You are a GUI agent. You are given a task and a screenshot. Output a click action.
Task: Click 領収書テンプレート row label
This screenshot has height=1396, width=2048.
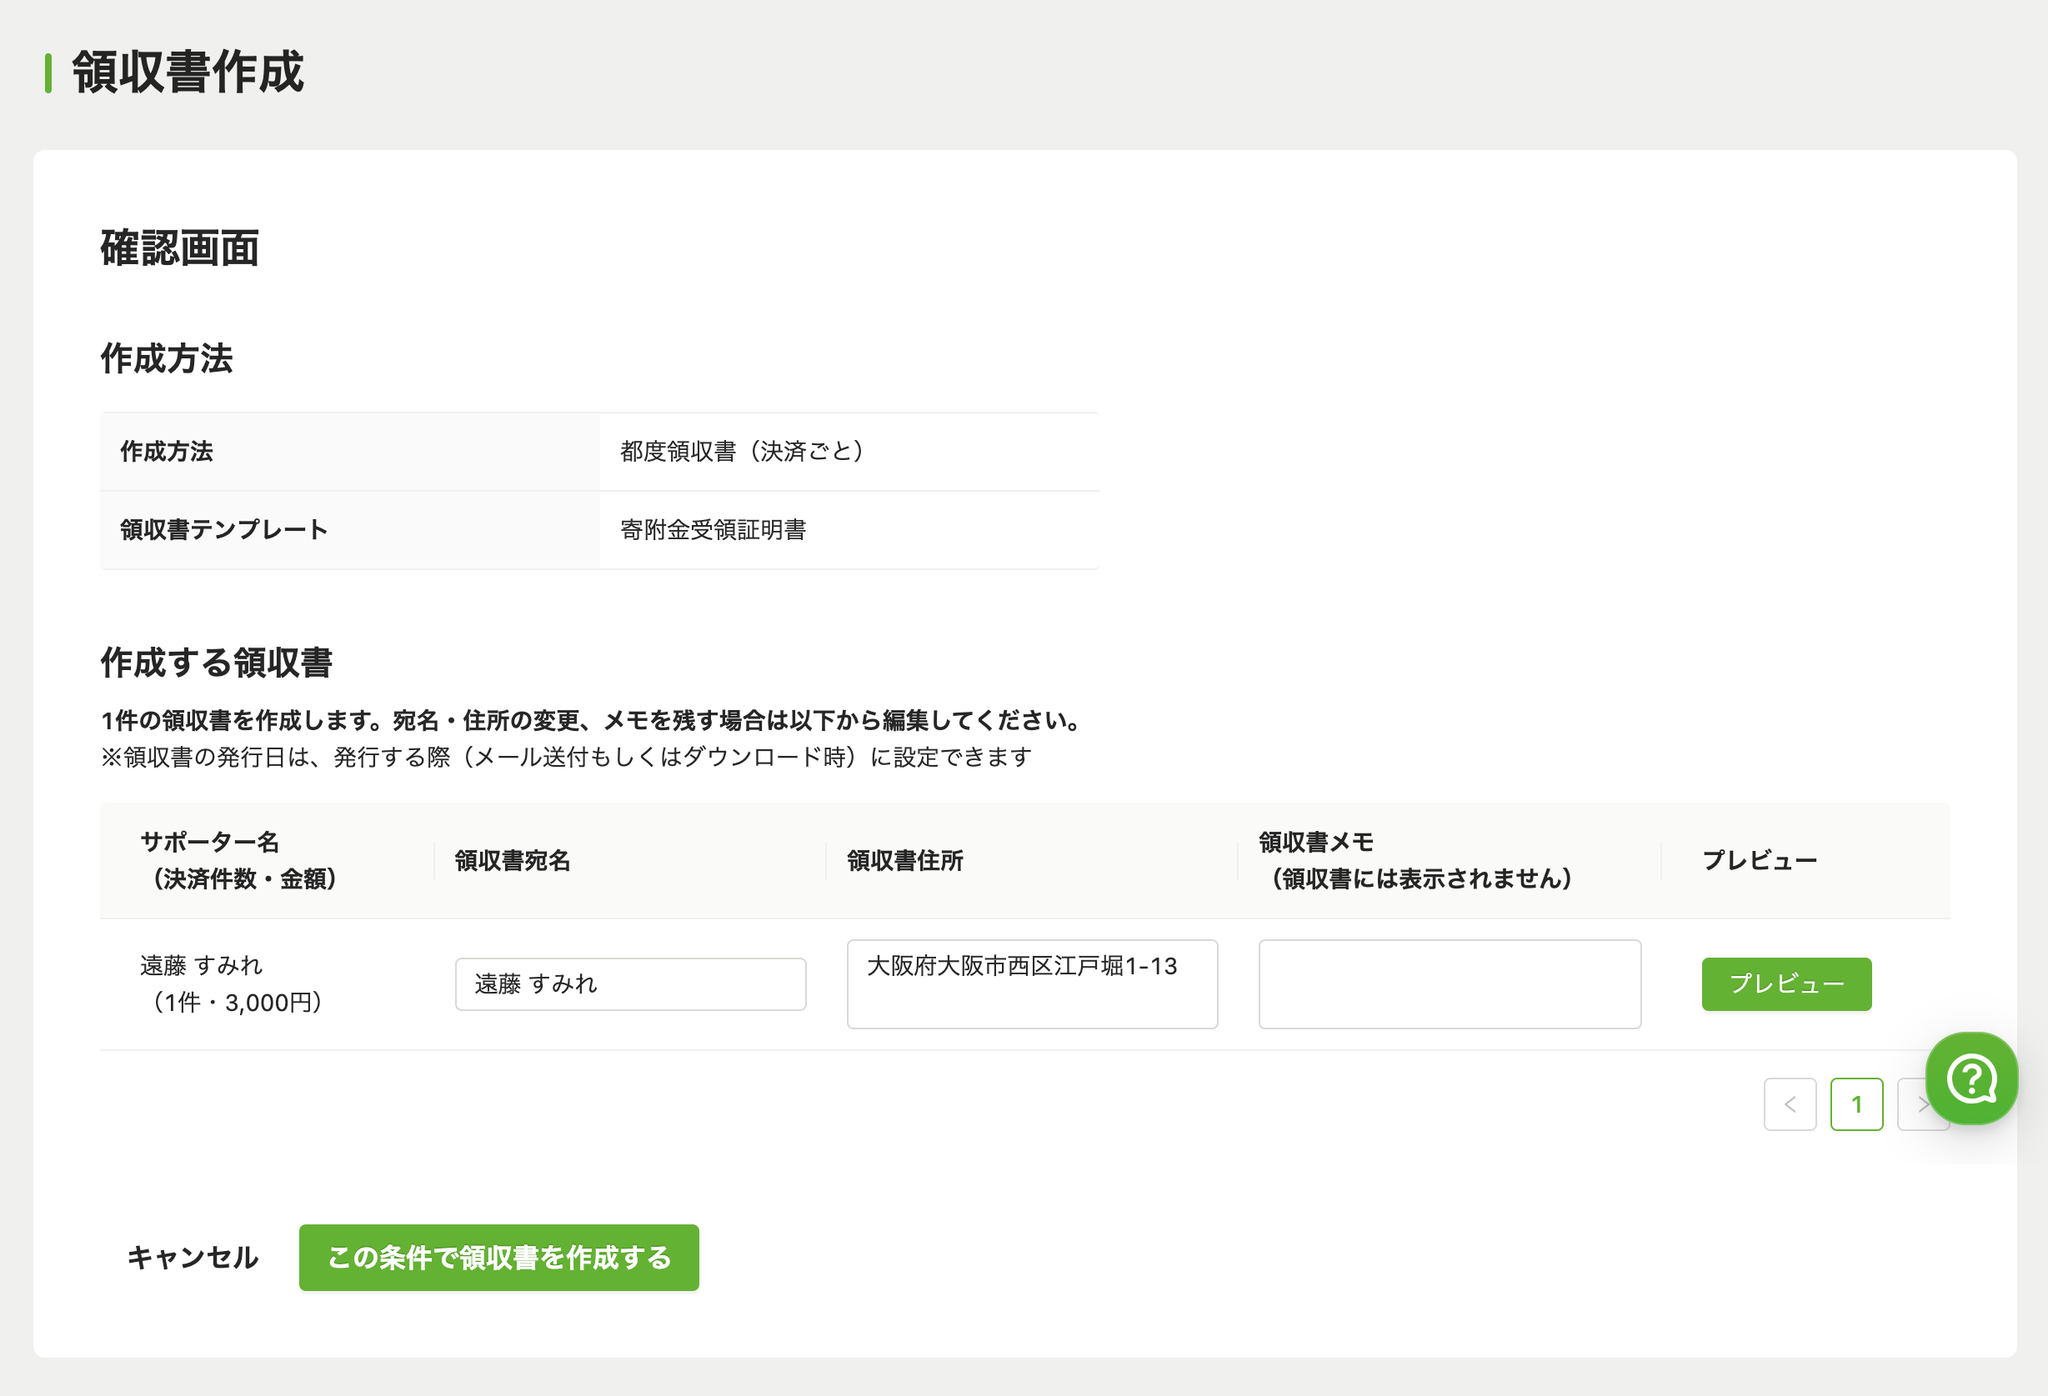224,530
